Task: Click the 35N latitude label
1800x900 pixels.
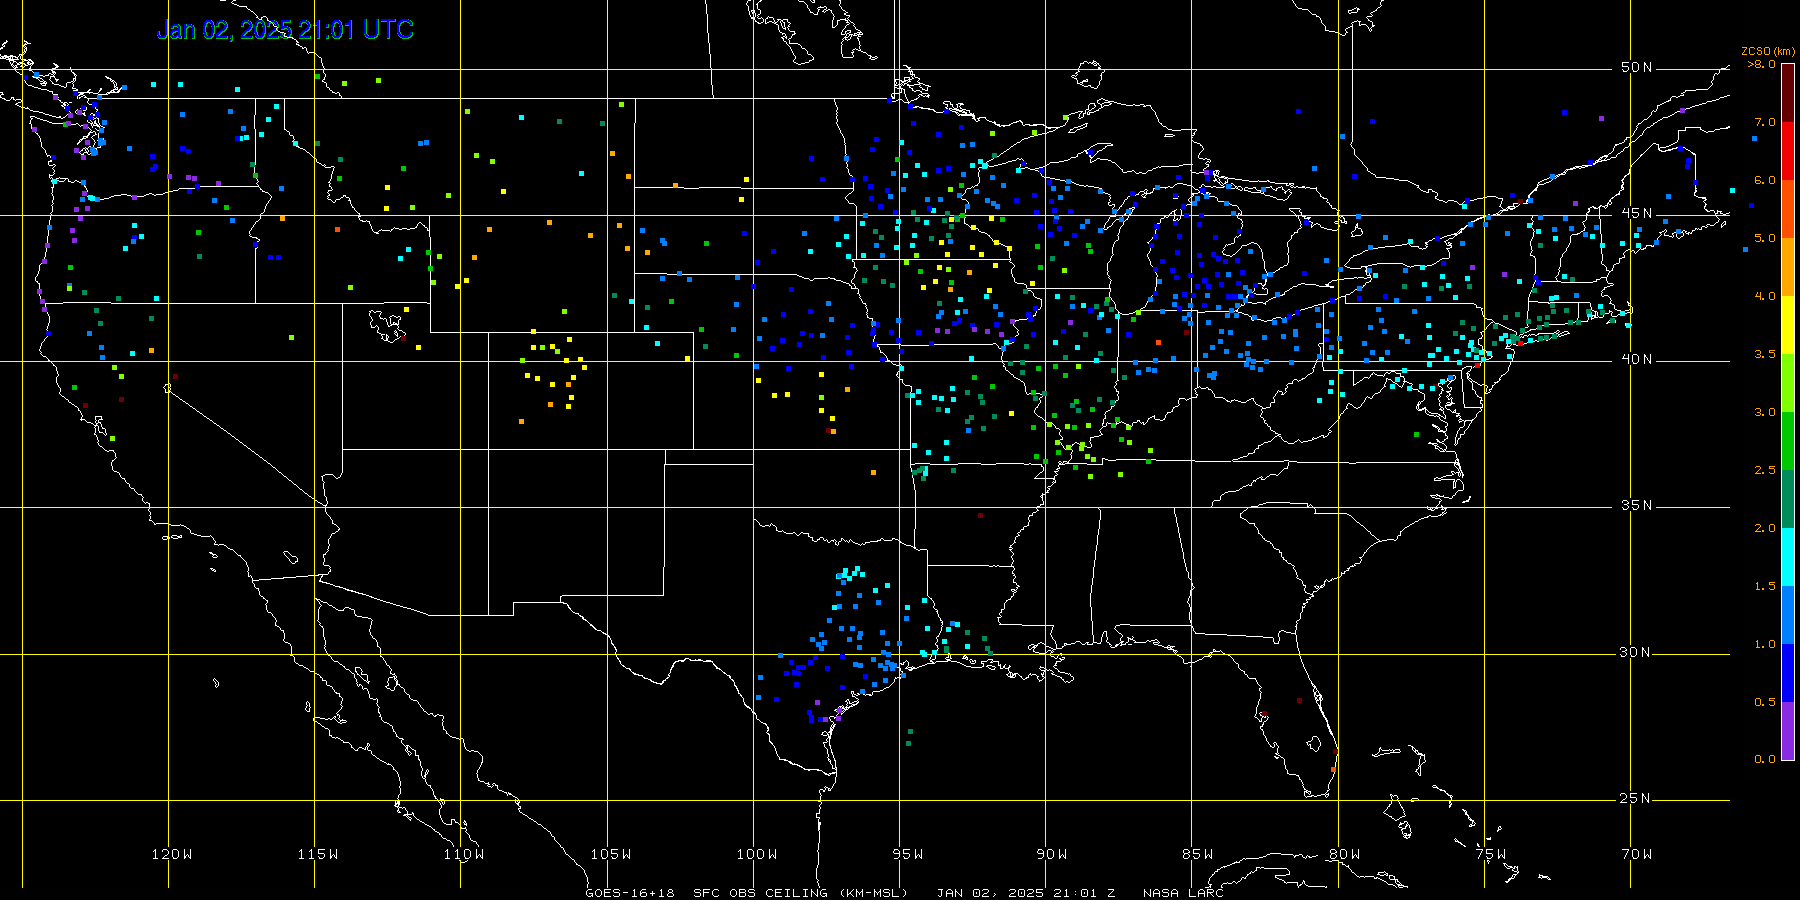Action: point(1637,505)
